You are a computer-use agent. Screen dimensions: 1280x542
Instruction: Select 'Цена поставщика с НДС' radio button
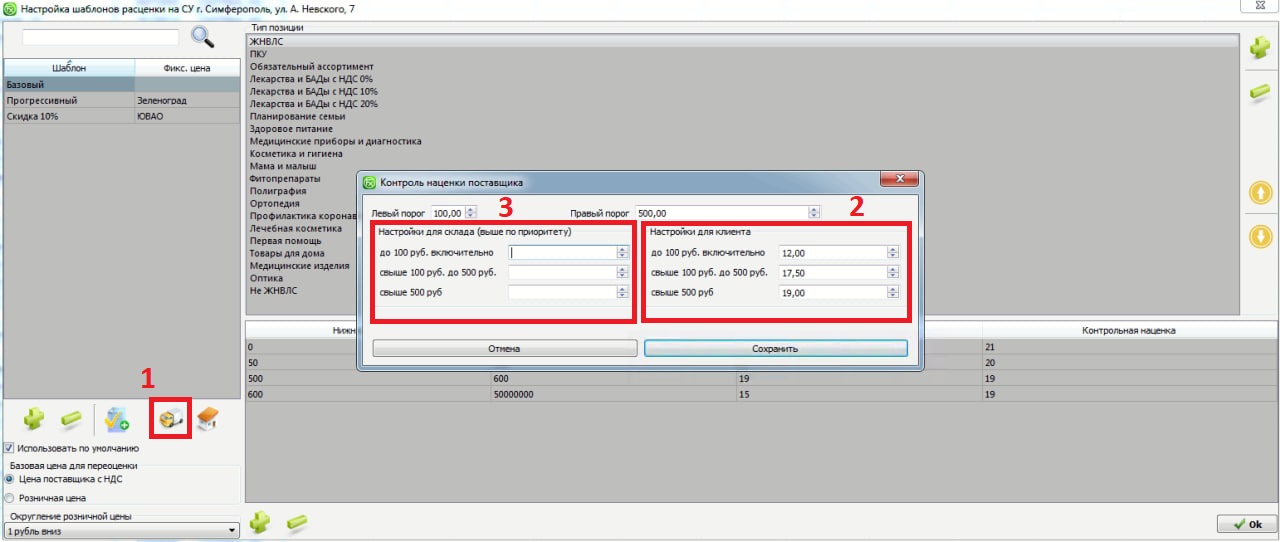pyautogui.click(x=9, y=480)
